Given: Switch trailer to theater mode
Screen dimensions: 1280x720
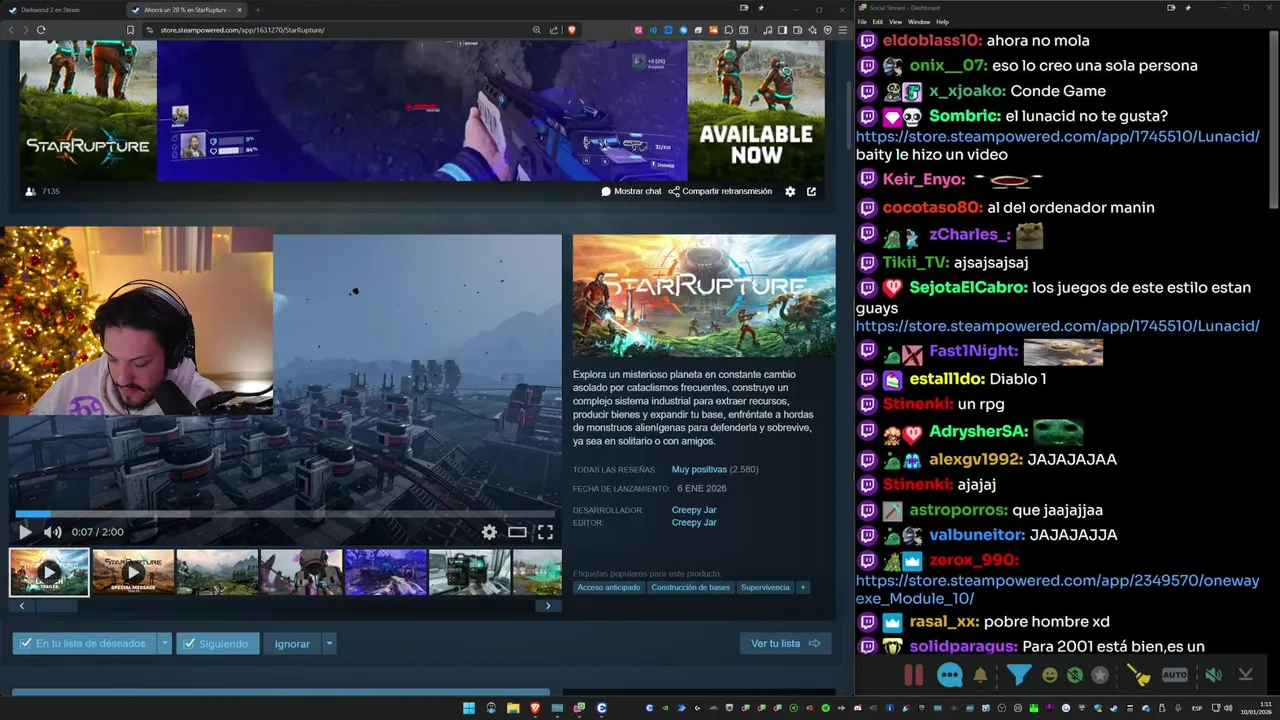Looking at the screenshot, I should 517,532.
